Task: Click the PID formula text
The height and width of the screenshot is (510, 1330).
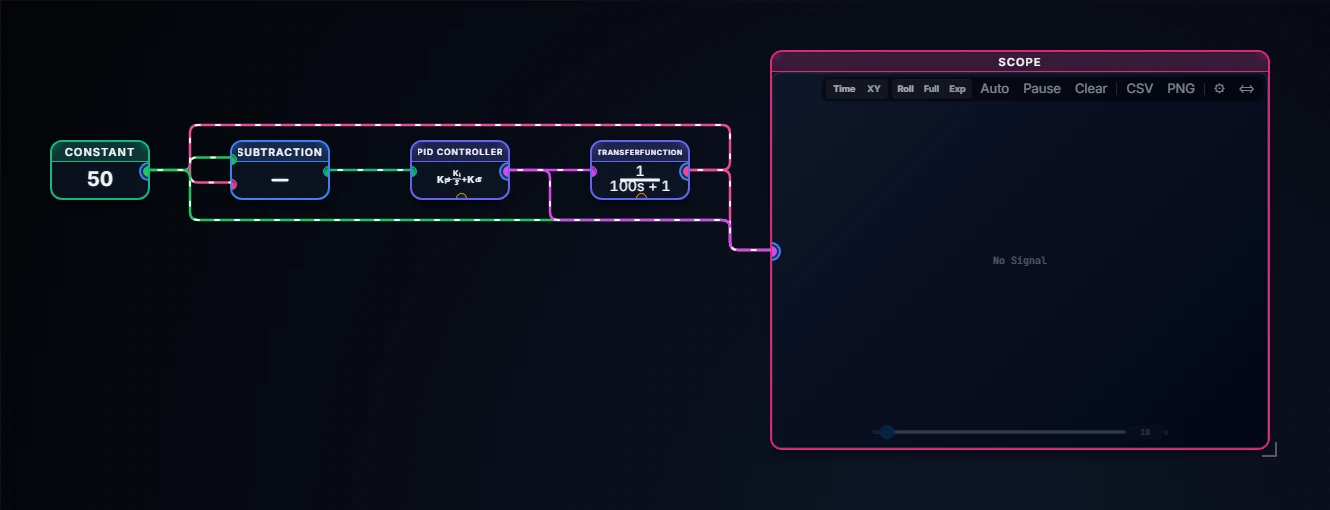Action: click(460, 178)
